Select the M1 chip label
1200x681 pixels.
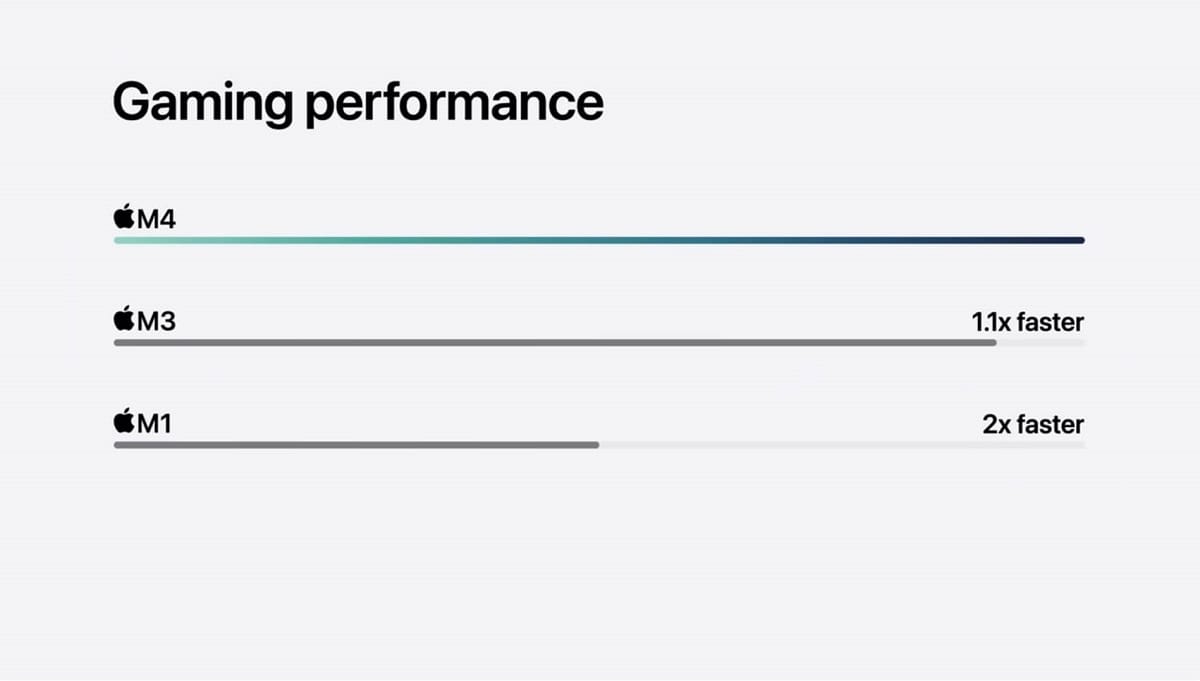click(x=154, y=424)
